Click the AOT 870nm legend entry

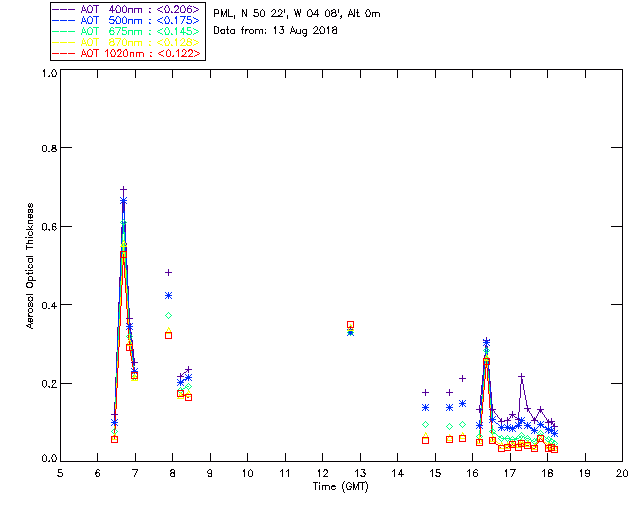(x=127, y=42)
